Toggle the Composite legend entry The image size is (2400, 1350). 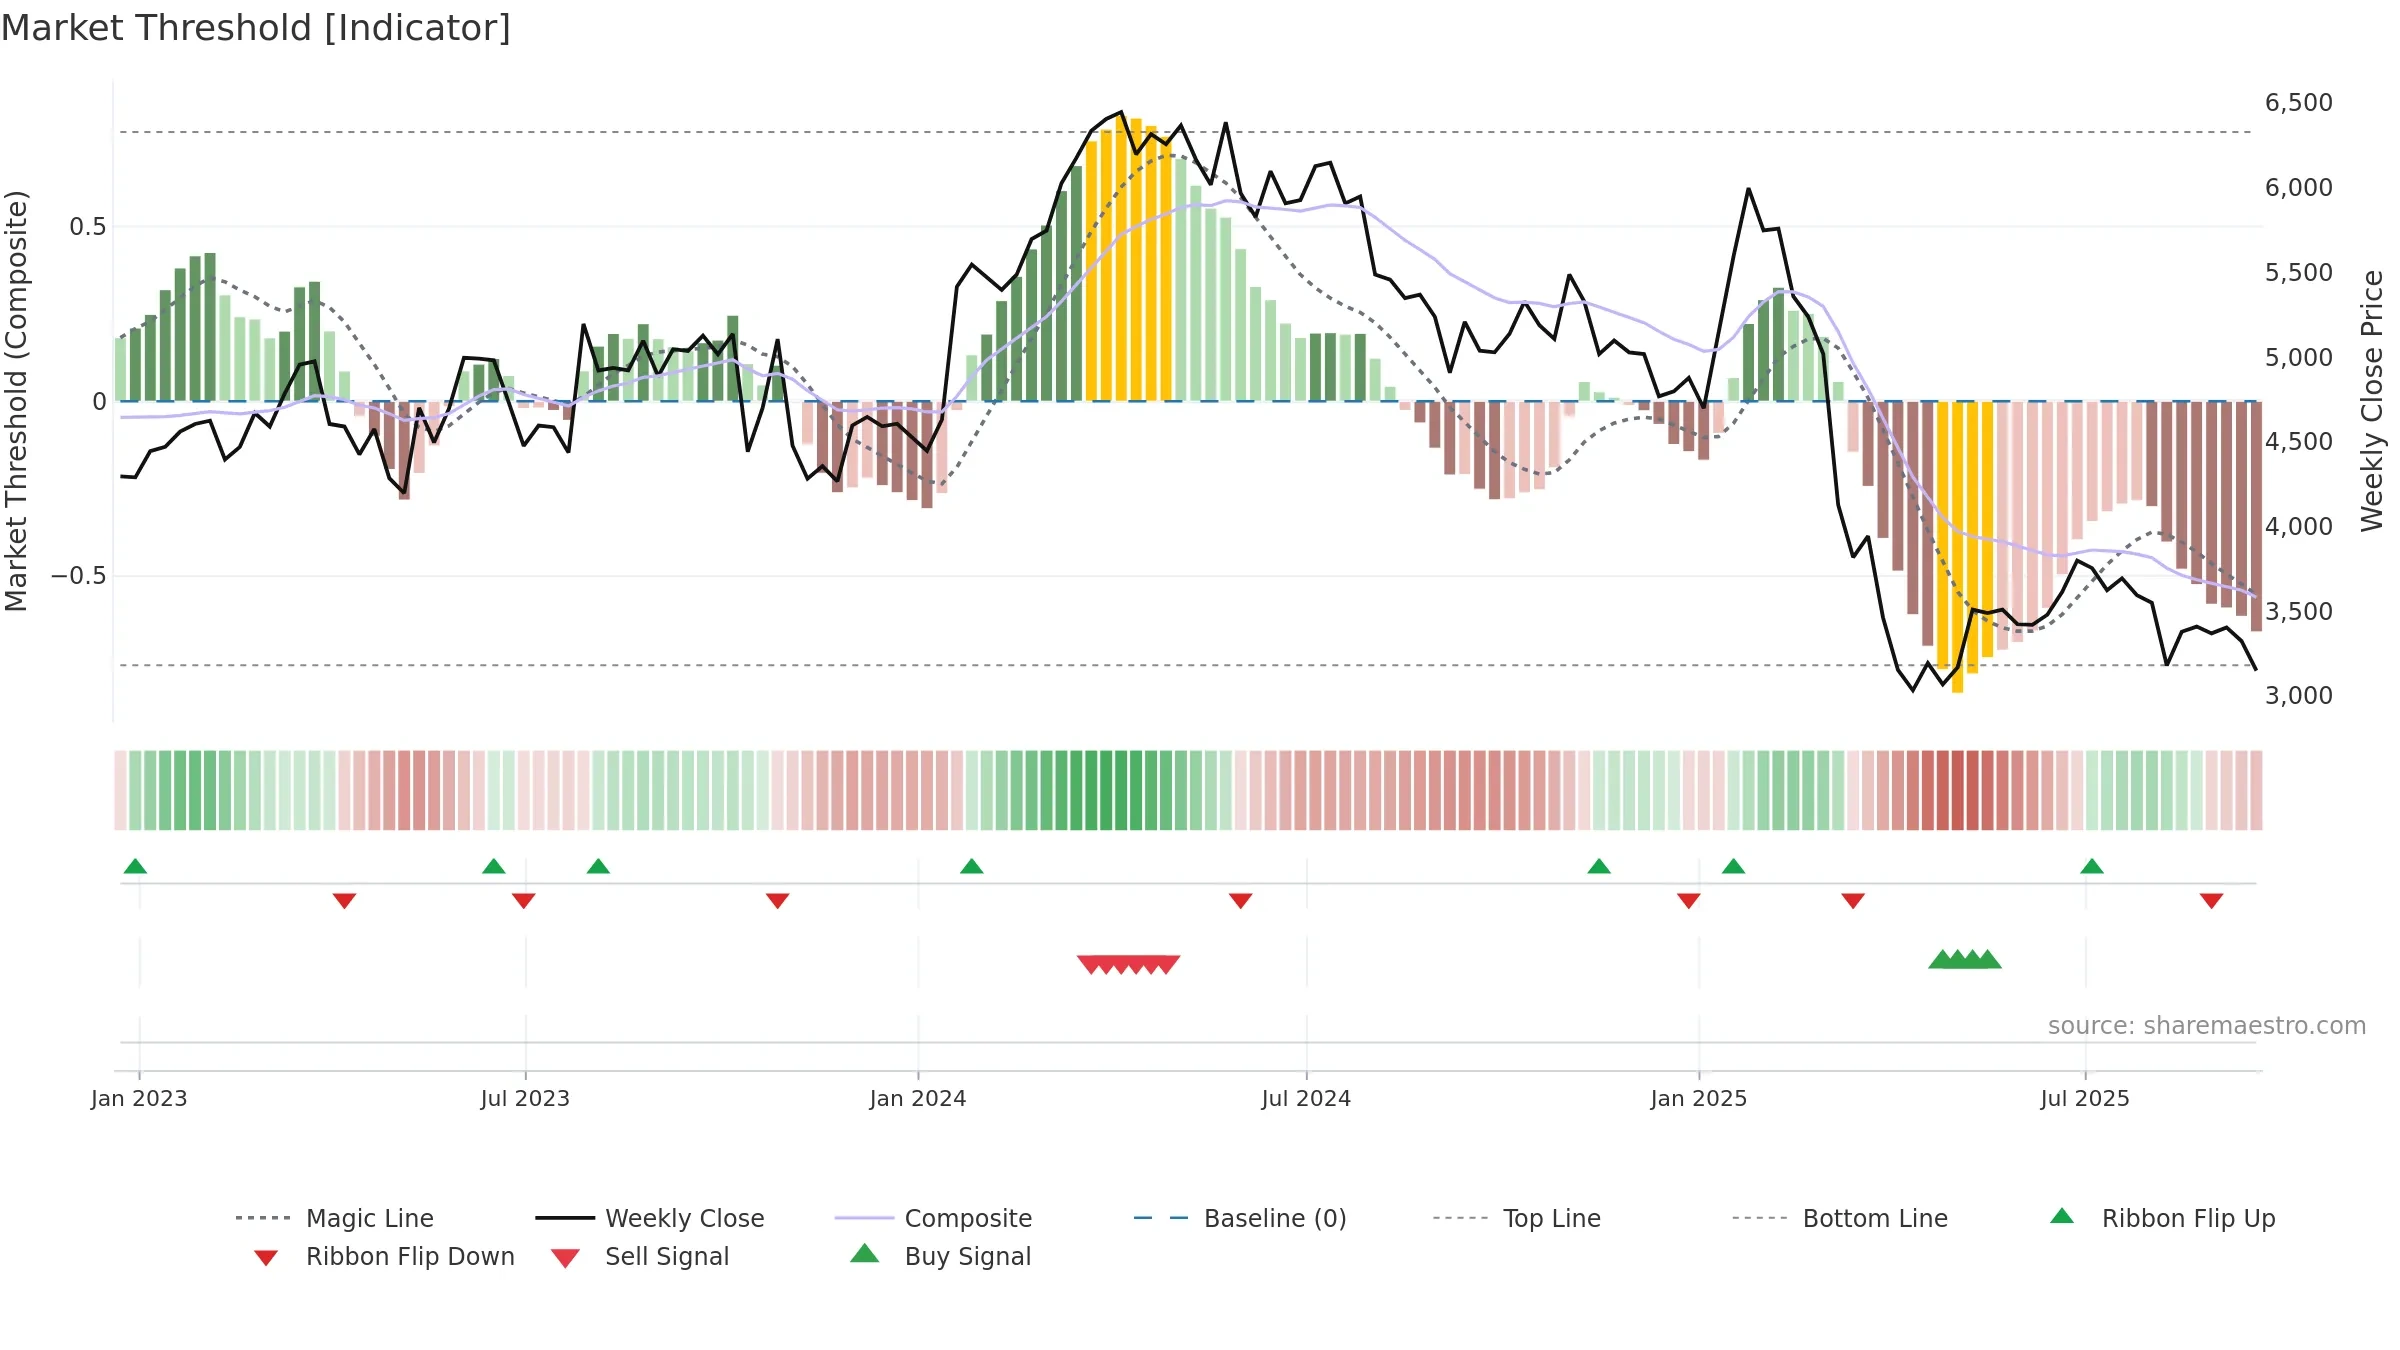point(933,1218)
